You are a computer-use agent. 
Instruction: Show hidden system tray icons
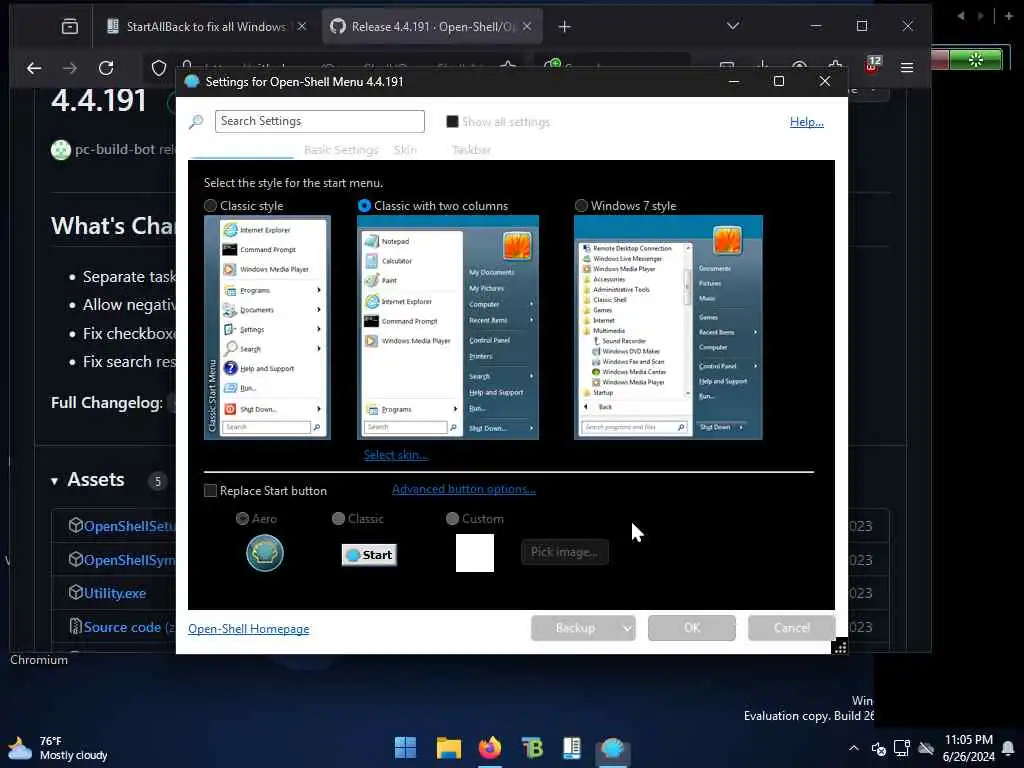pos(854,748)
